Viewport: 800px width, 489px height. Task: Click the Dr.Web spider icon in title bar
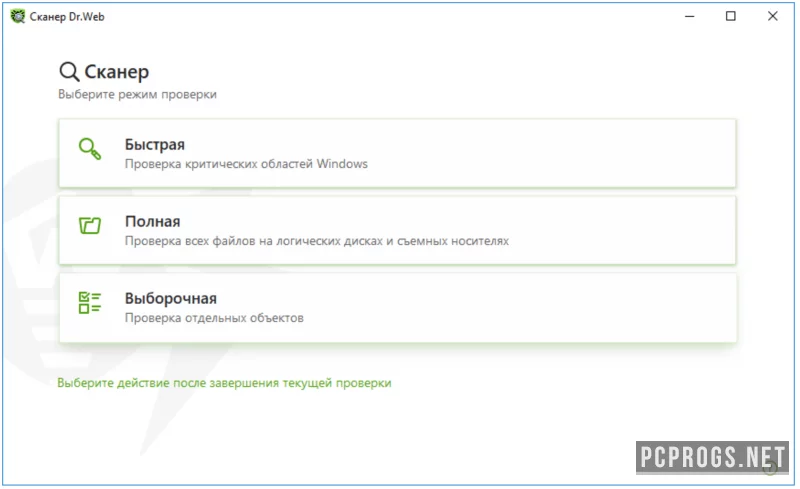[18, 16]
